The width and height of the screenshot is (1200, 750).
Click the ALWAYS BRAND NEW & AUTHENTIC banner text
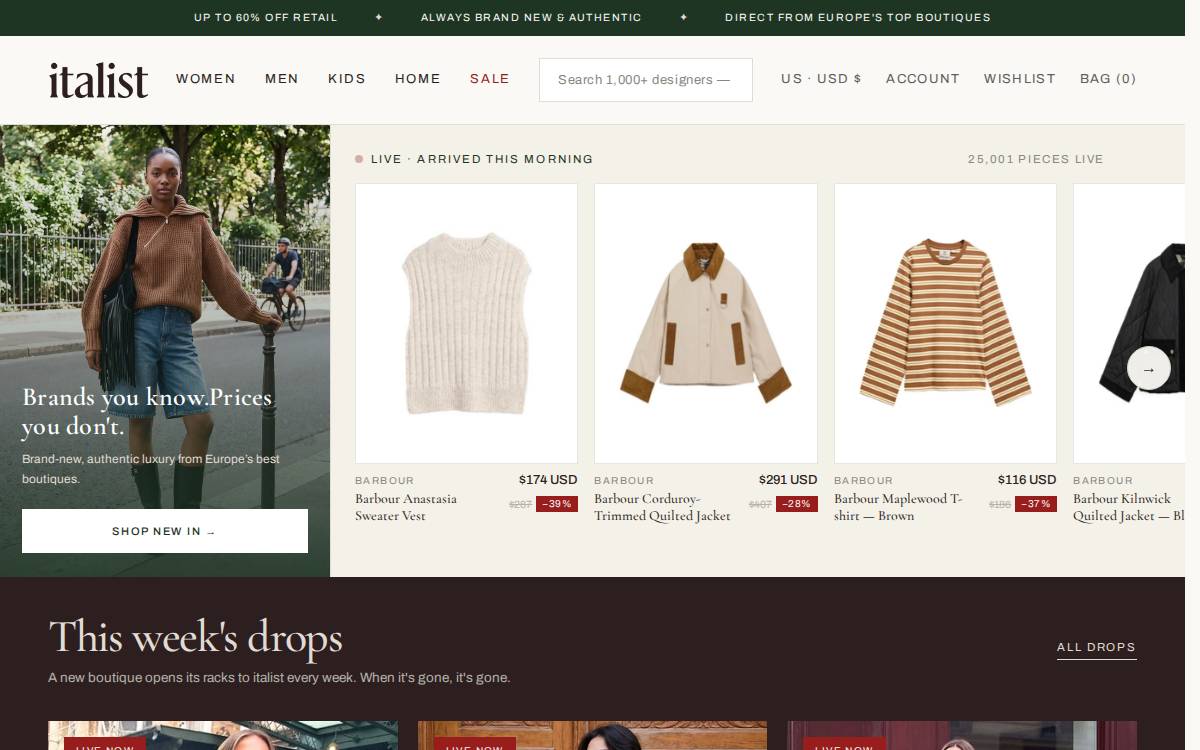point(531,17)
